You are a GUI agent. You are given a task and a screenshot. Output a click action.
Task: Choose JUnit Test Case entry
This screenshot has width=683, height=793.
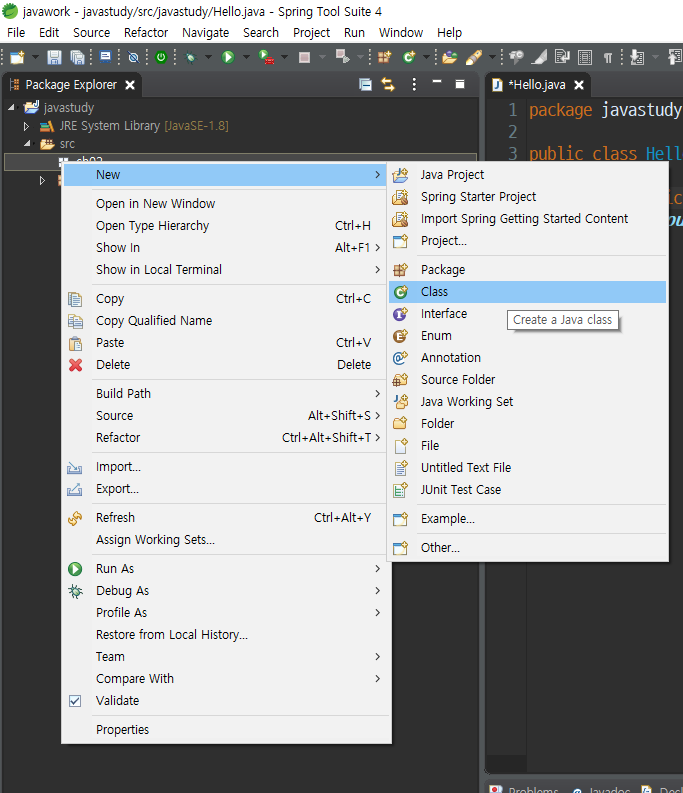528,490
